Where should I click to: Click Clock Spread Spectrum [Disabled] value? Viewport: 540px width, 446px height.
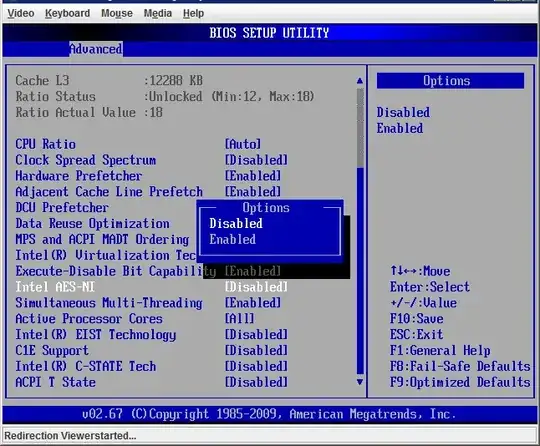[256, 160]
